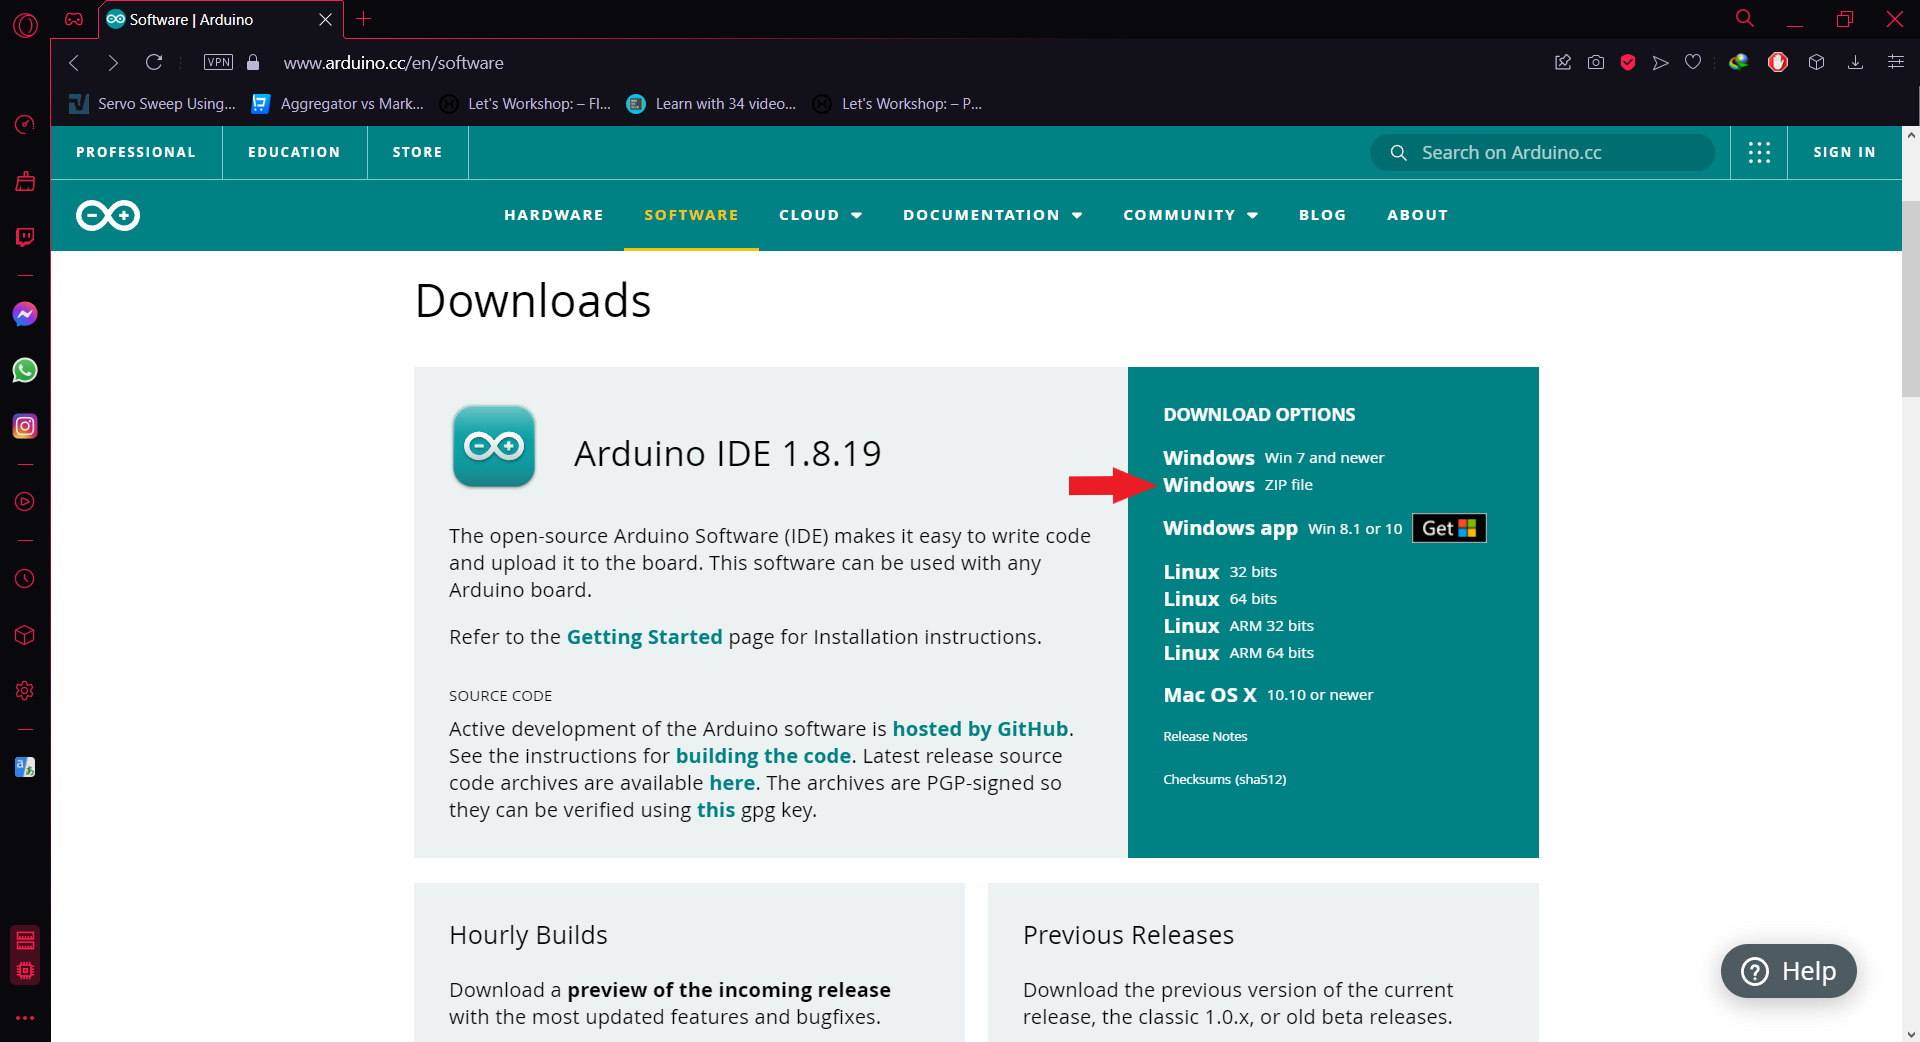This screenshot has height=1042, width=1920.
Task: Toggle the VPN badge in address bar
Action: tap(218, 62)
